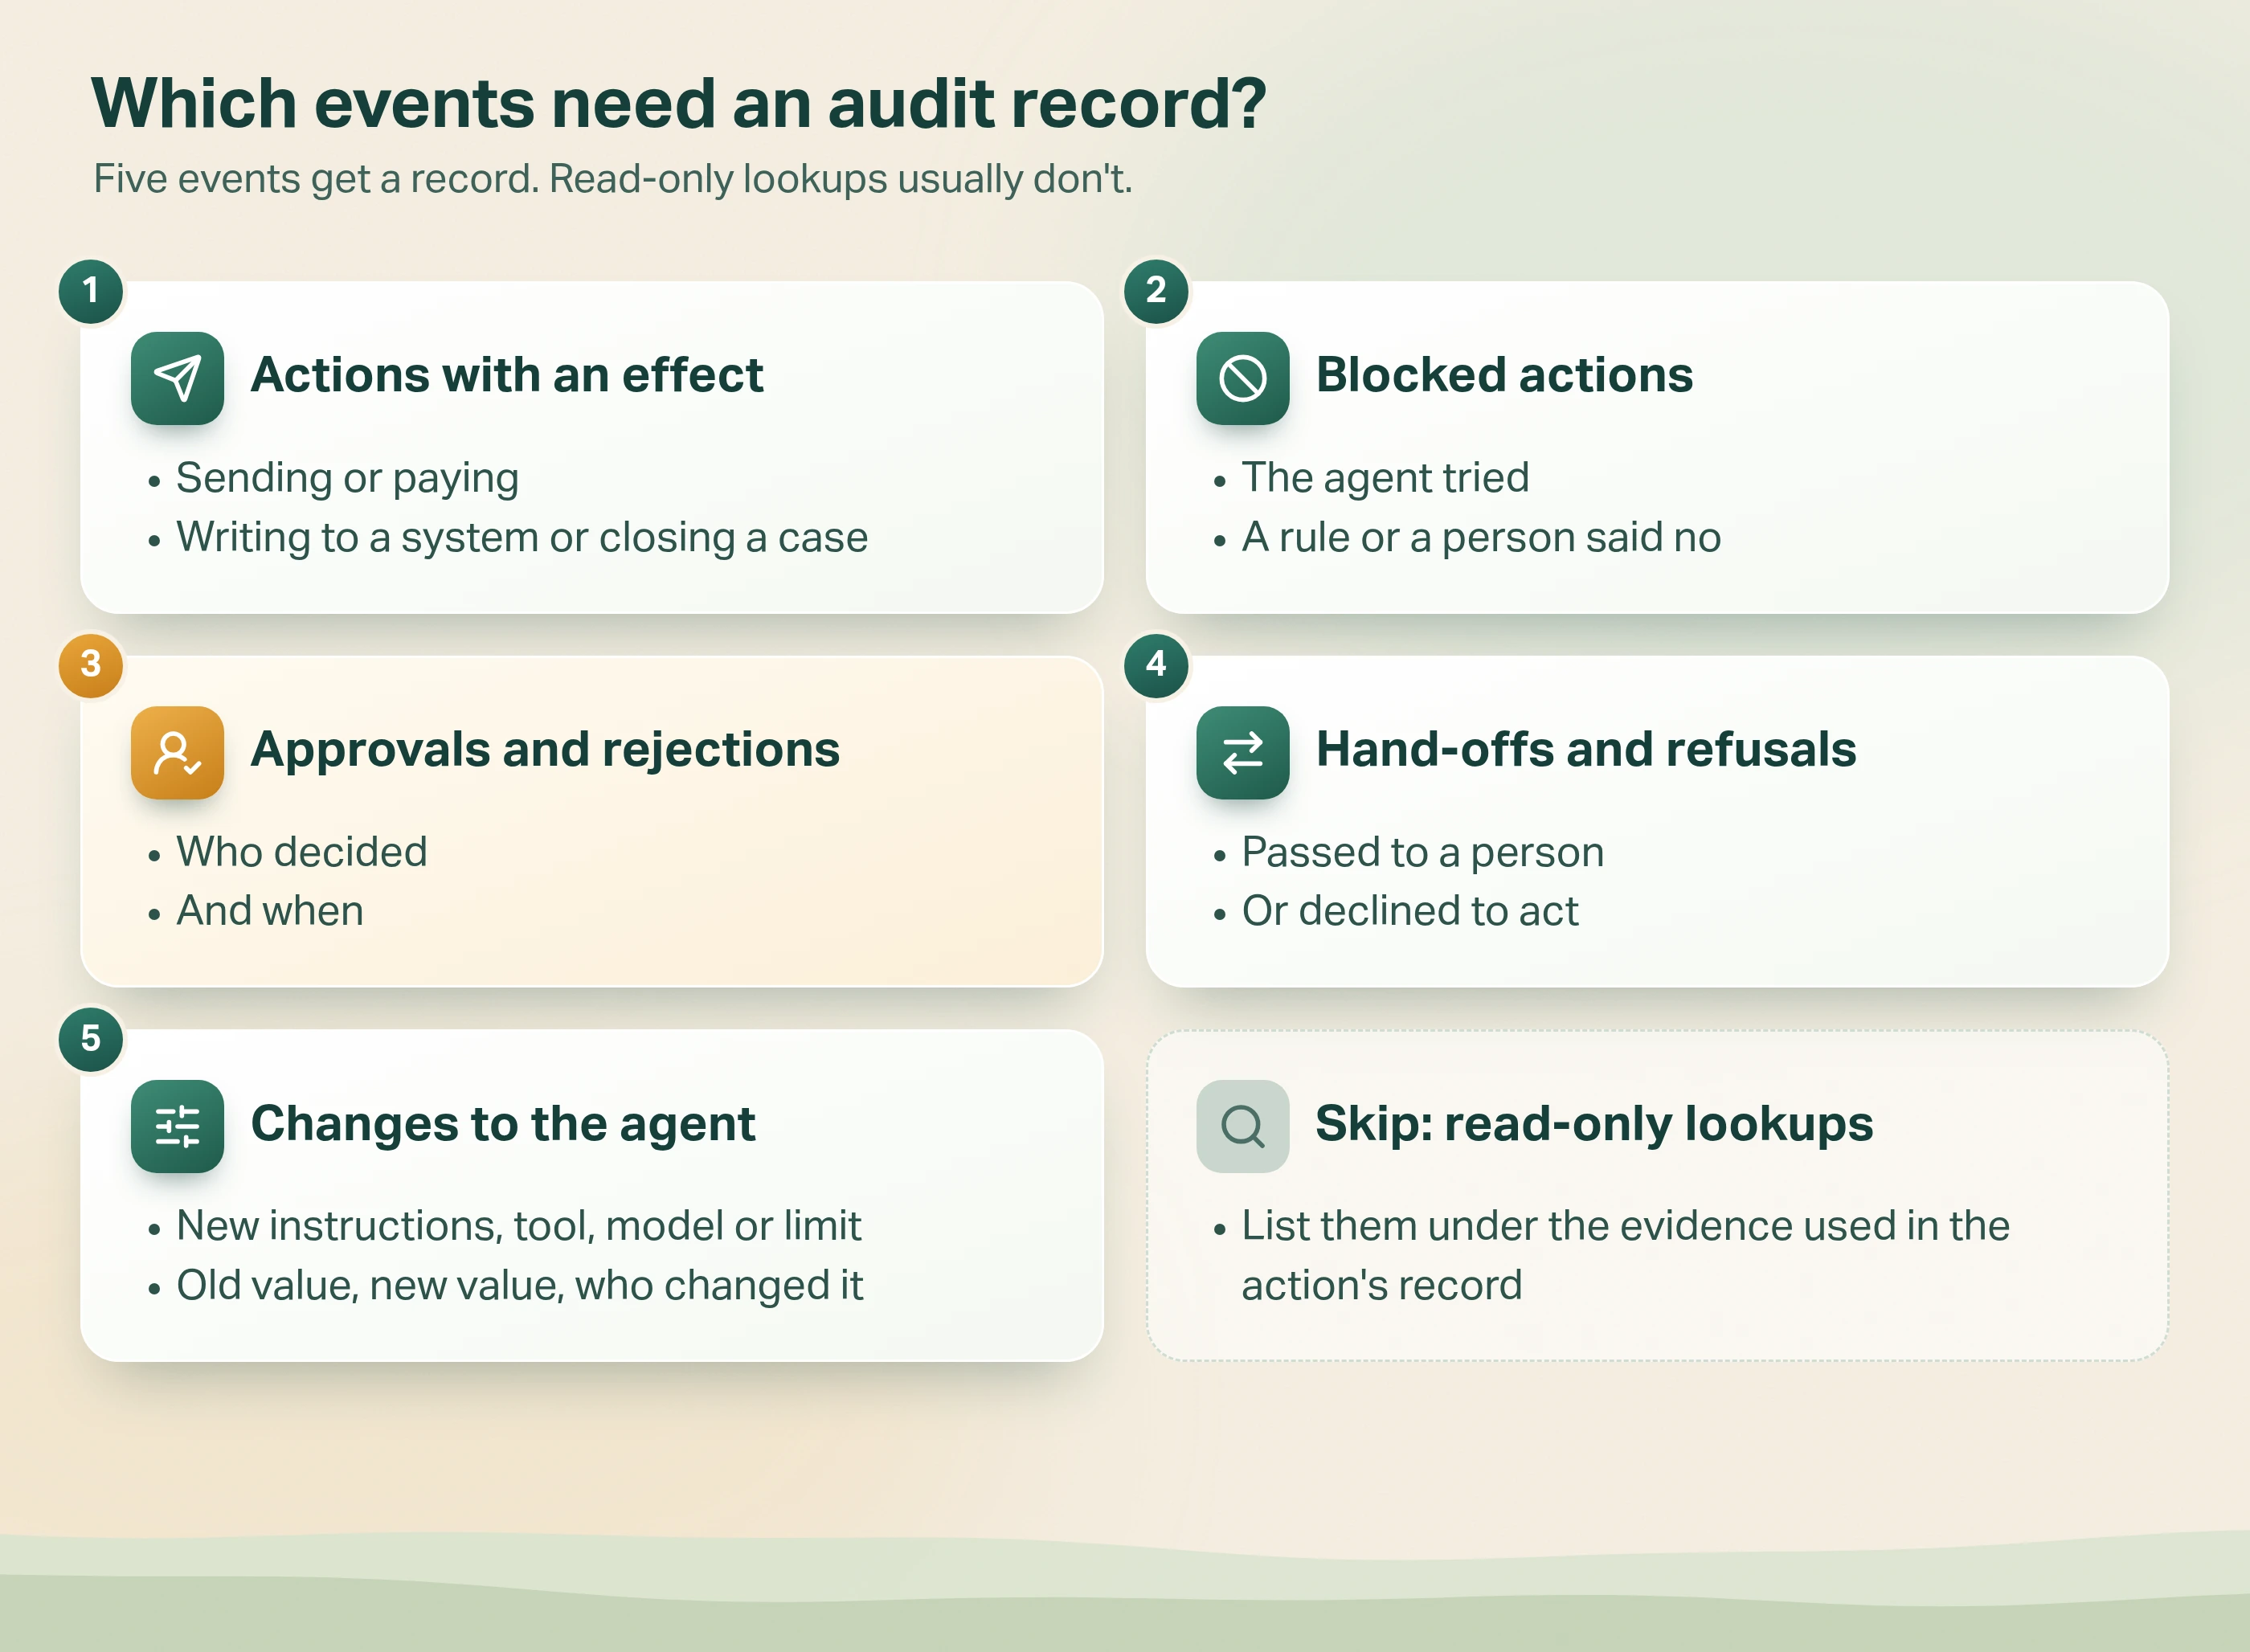Click bullet 'Passed to a person'
The width and height of the screenshot is (2250, 1652).
click(1423, 853)
